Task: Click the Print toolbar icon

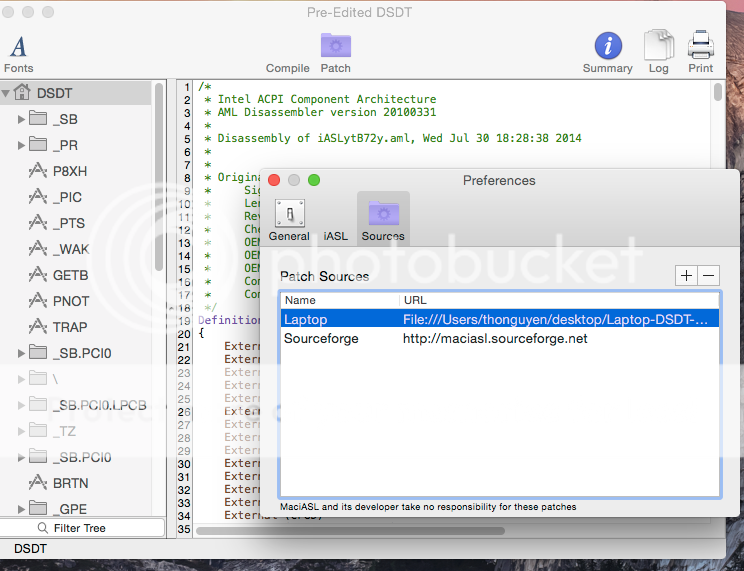Action: (701, 50)
